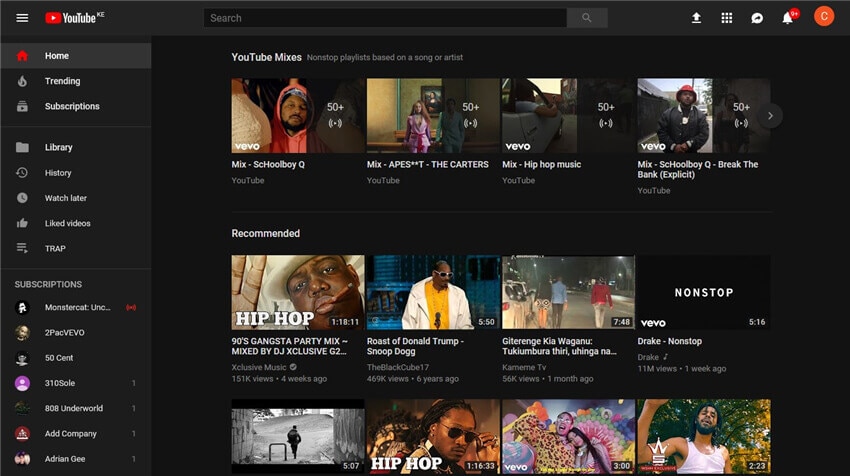Viewport: 850px width, 476px height.
Task: Play Mix - APES**T THE CARTERS thumbnail
Action: 433,115
